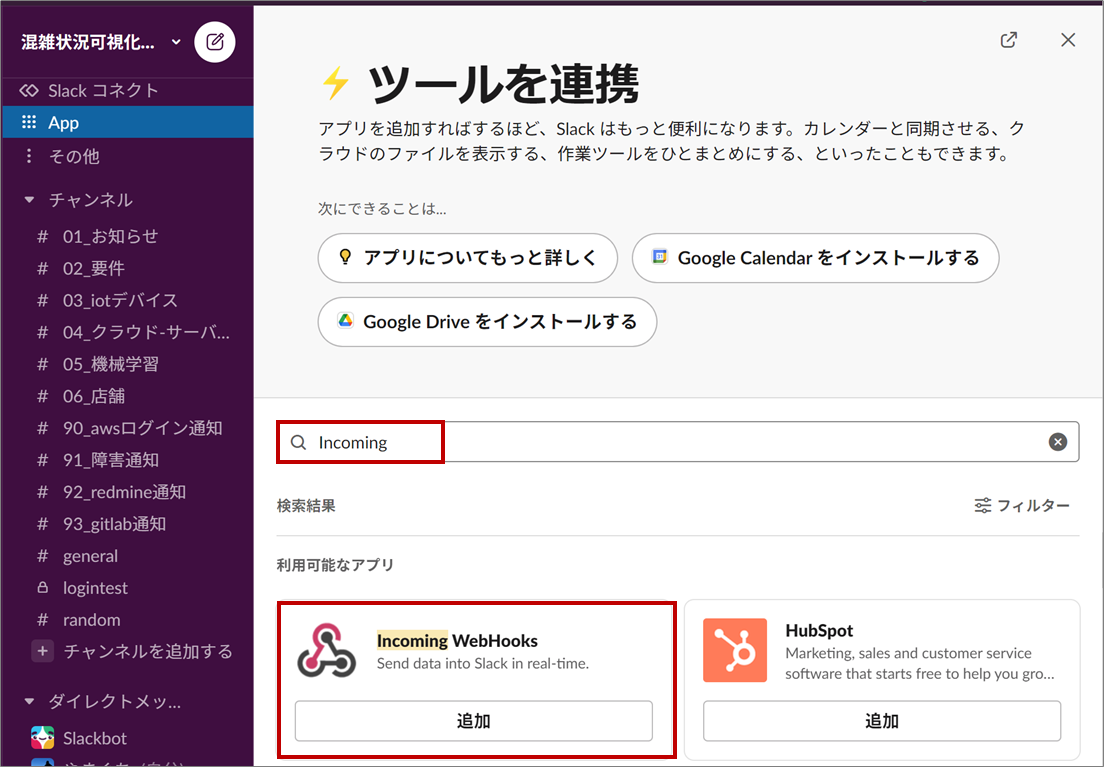
Task: Click the lock icon beside logintest
Action: (42, 587)
